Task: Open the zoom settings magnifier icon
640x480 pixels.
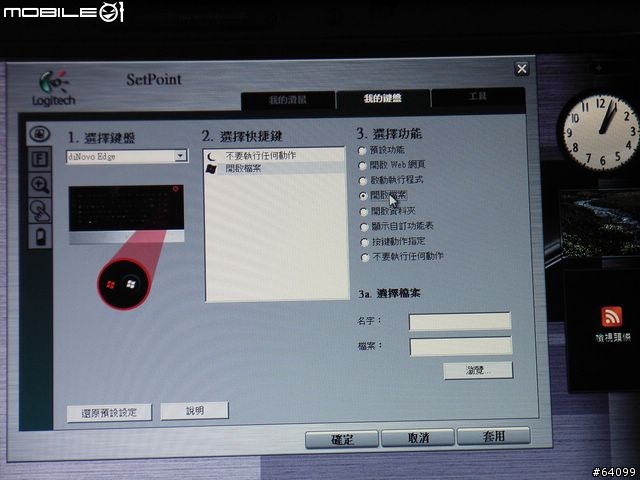Action: click(x=40, y=184)
